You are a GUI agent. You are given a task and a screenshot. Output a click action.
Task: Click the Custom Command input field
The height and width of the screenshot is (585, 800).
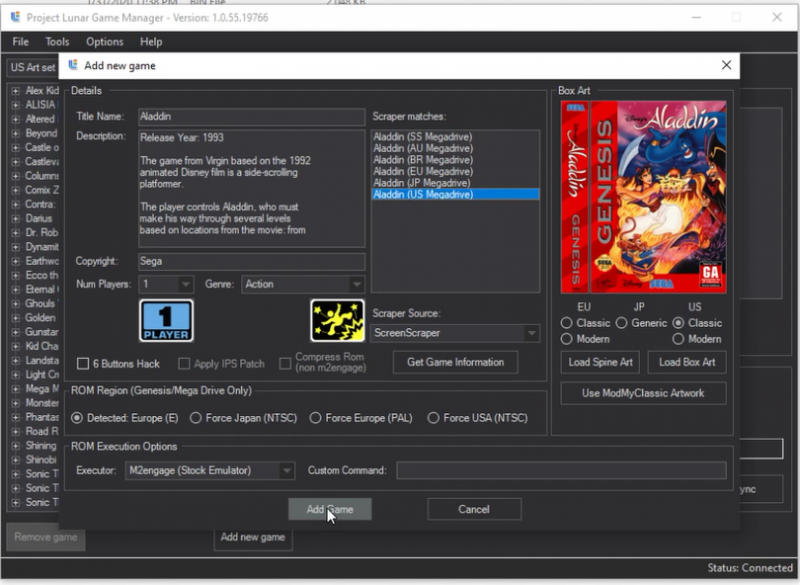pos(562,470)
